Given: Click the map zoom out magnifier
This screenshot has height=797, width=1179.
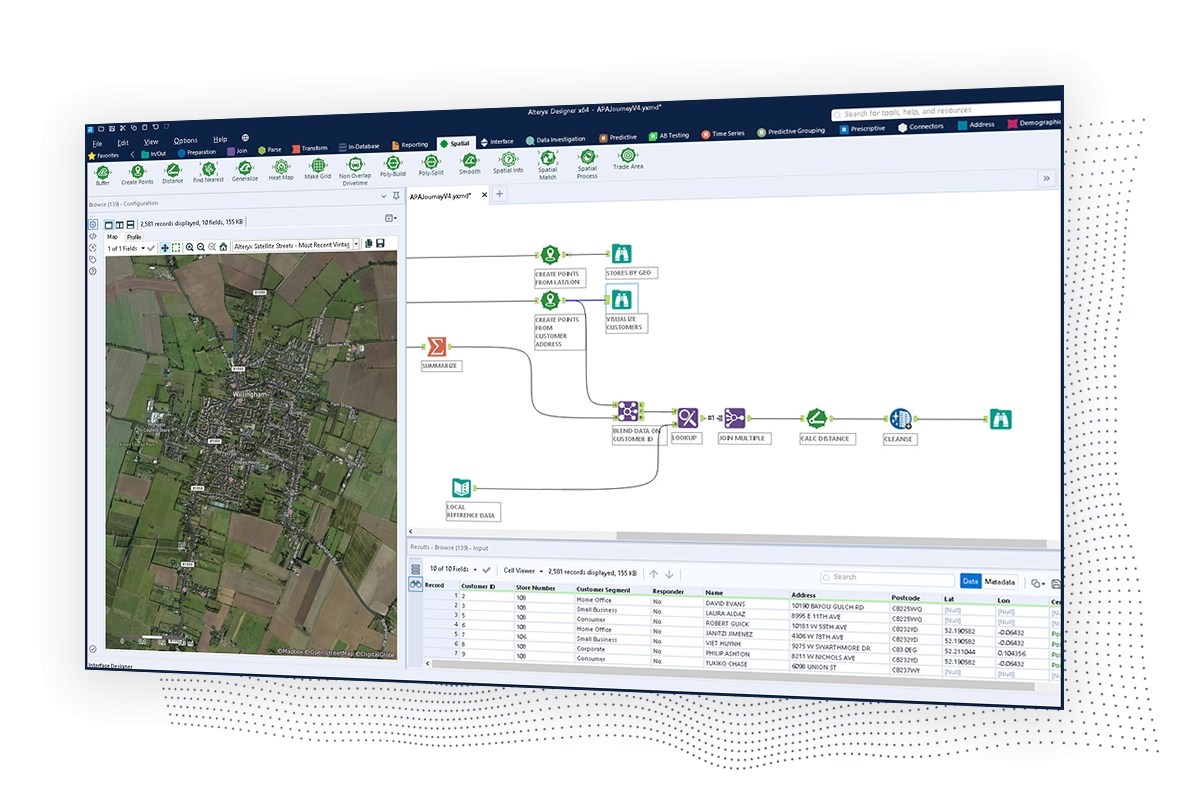Looking at the screenshot, I should [x=201, y=247].
